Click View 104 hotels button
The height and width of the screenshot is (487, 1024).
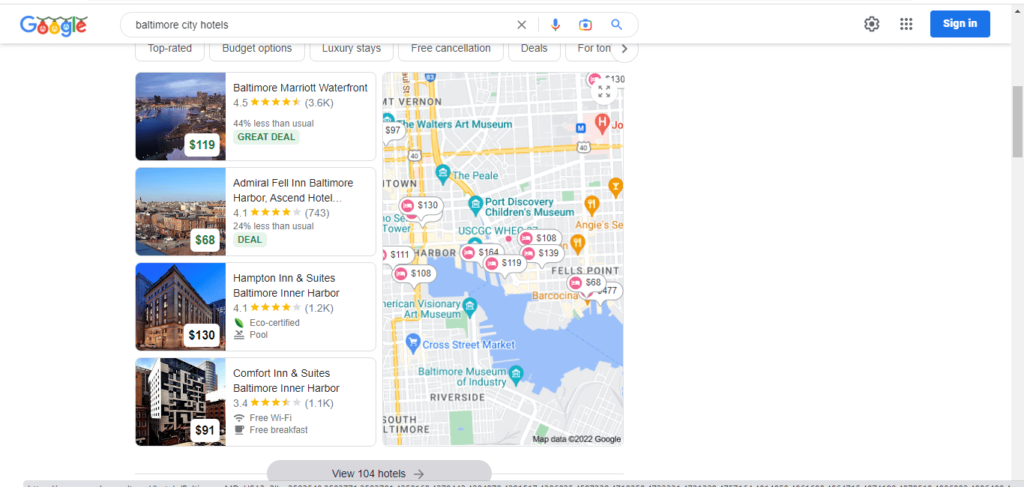(379, 473)
